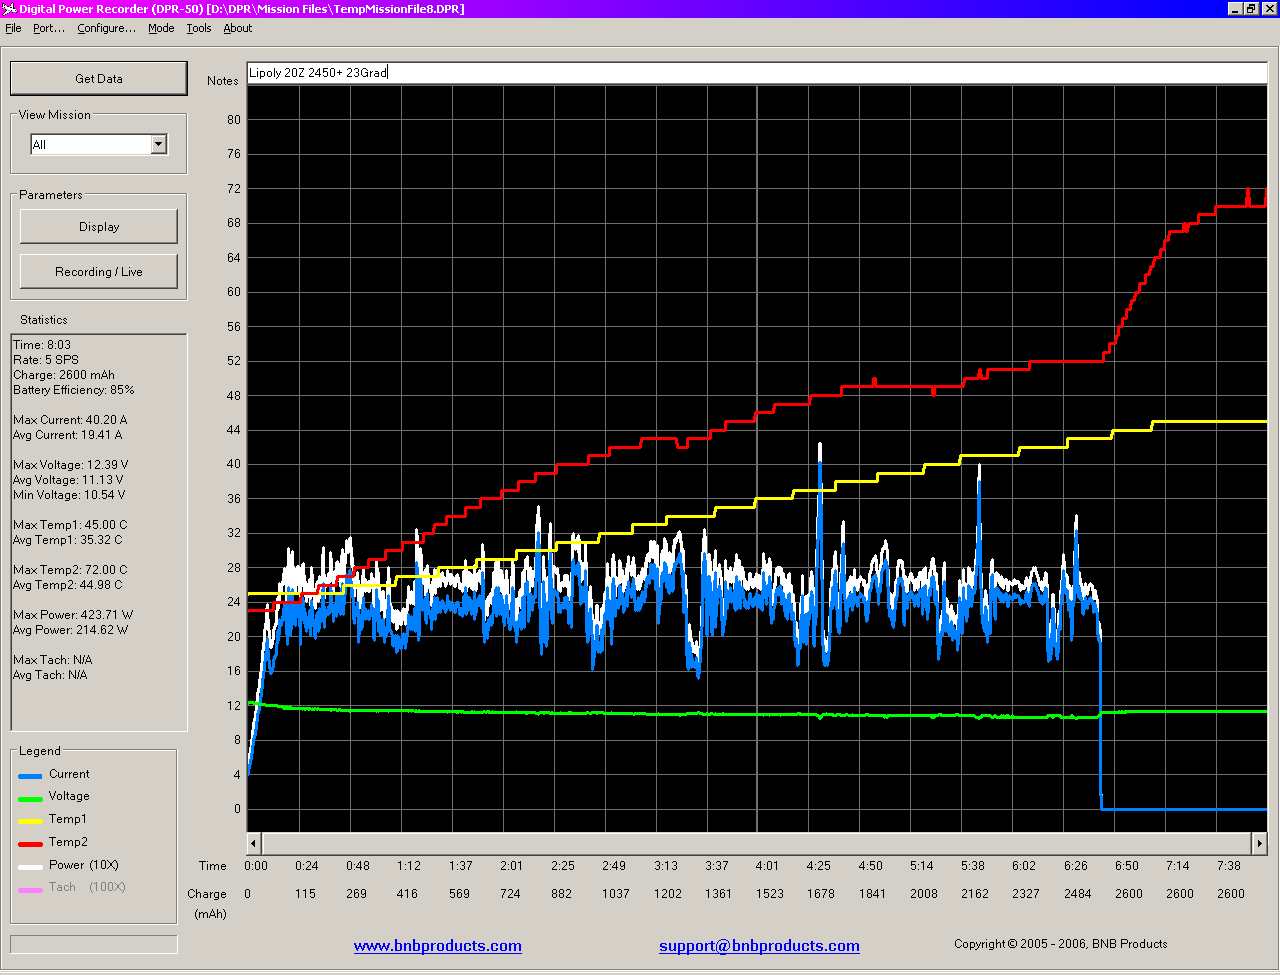The image size is (1280, 975).
Task: Click the Max Temp1: 45.00 C statistic
Action: (x=70, y=525)
